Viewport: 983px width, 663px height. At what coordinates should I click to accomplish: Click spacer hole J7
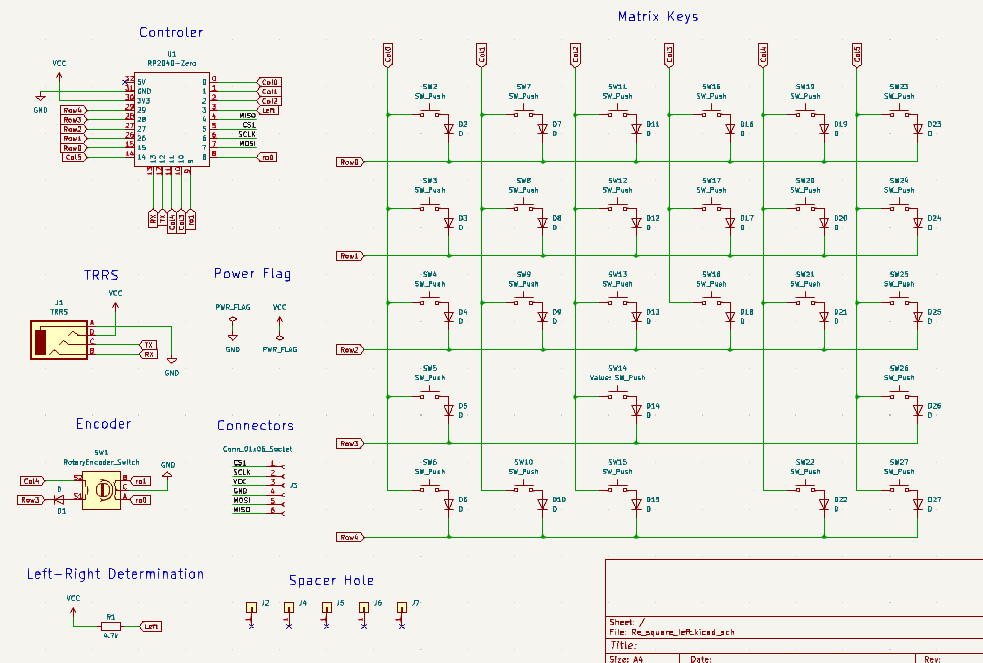point(401,607)
